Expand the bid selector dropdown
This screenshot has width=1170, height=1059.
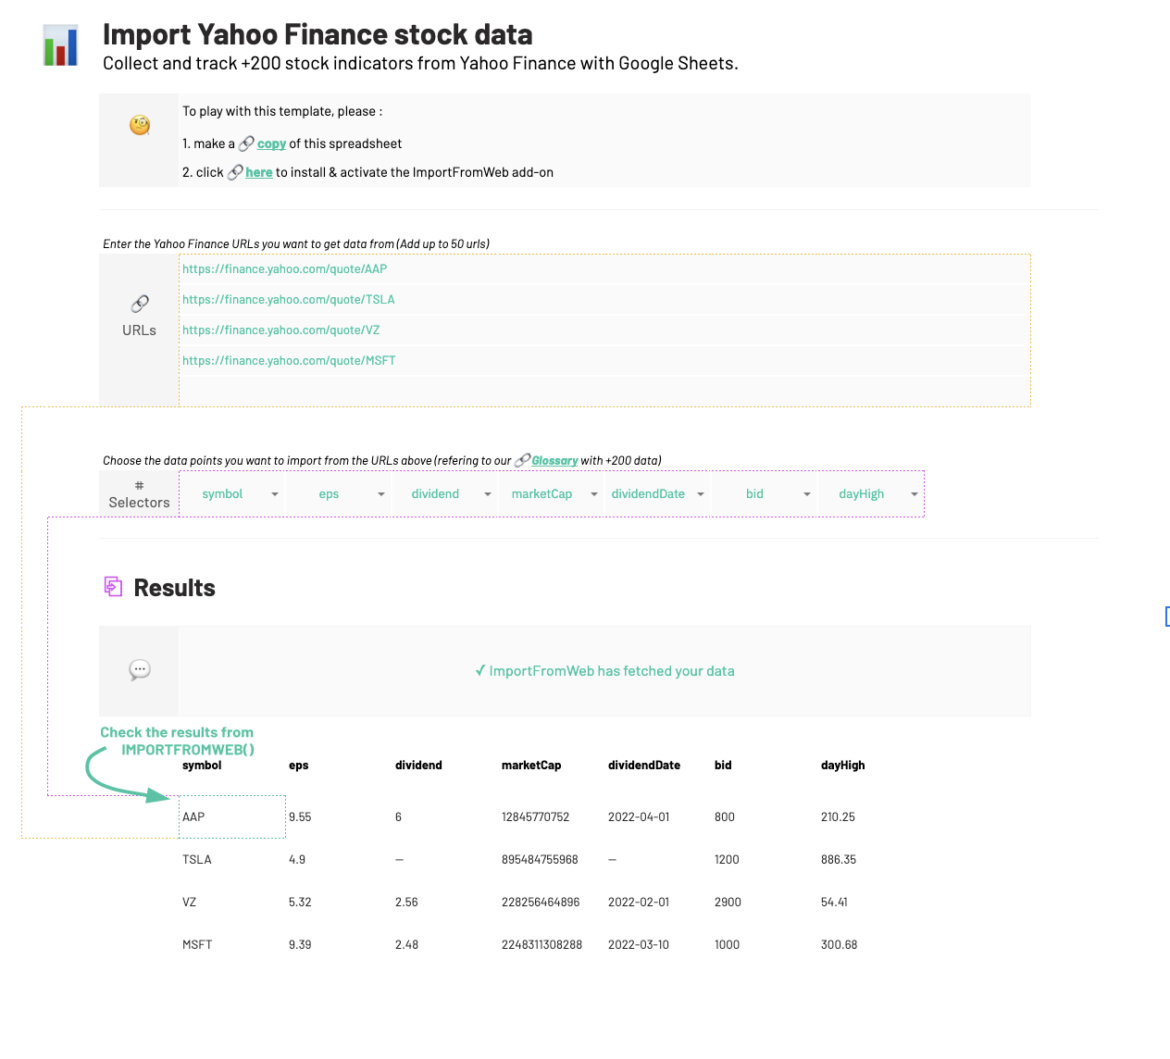click(807, 493)
